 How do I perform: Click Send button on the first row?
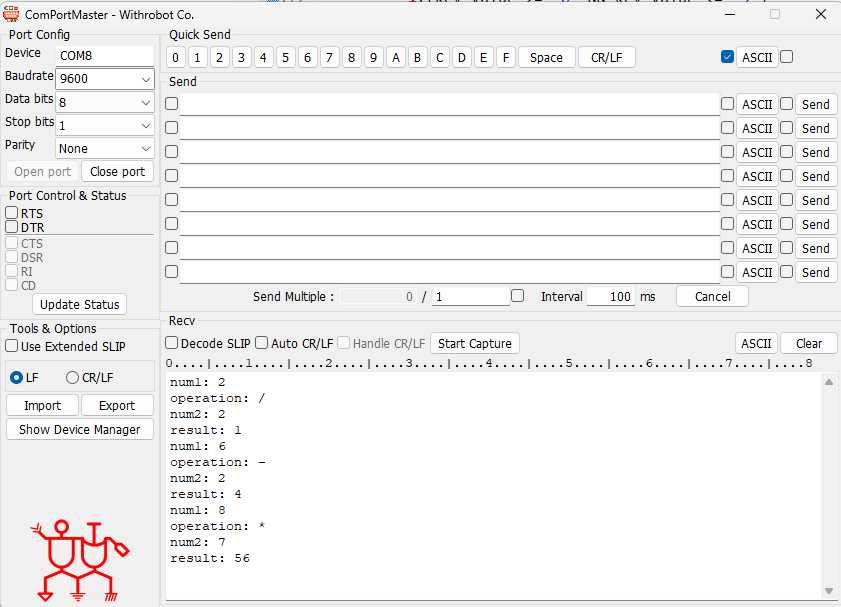[816, 105]
